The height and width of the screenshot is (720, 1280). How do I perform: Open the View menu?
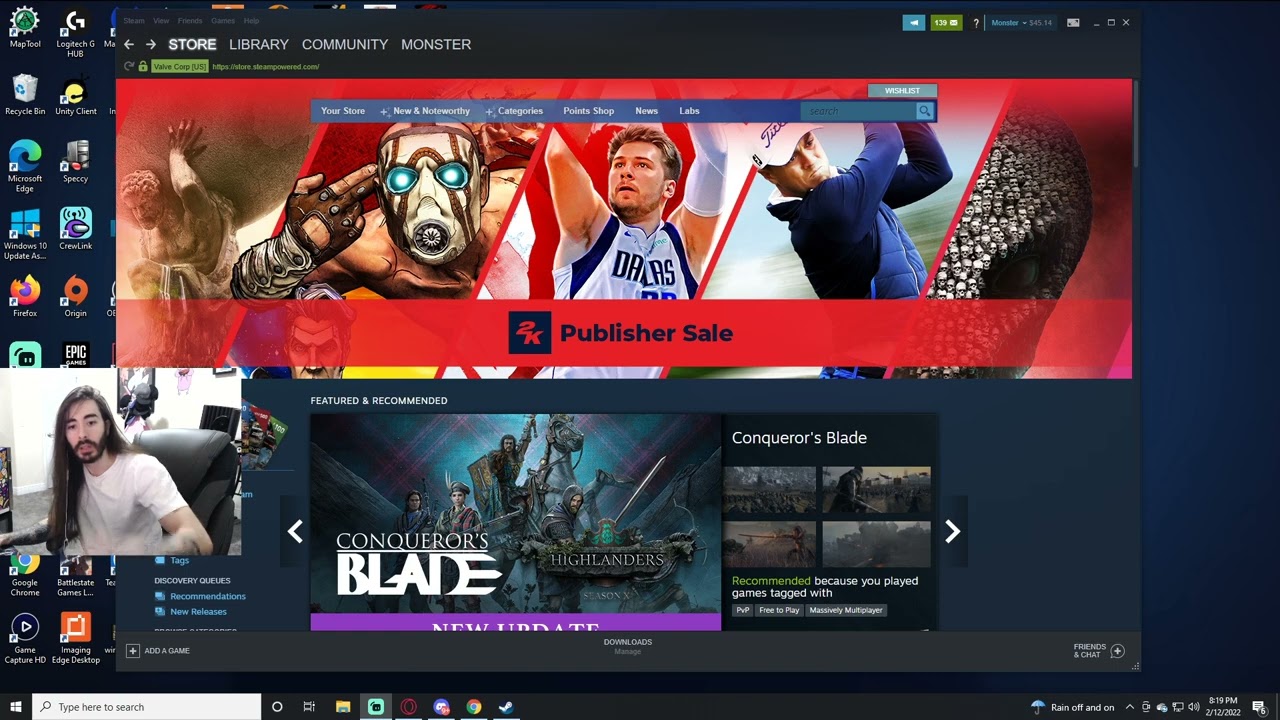pos(161,21)
